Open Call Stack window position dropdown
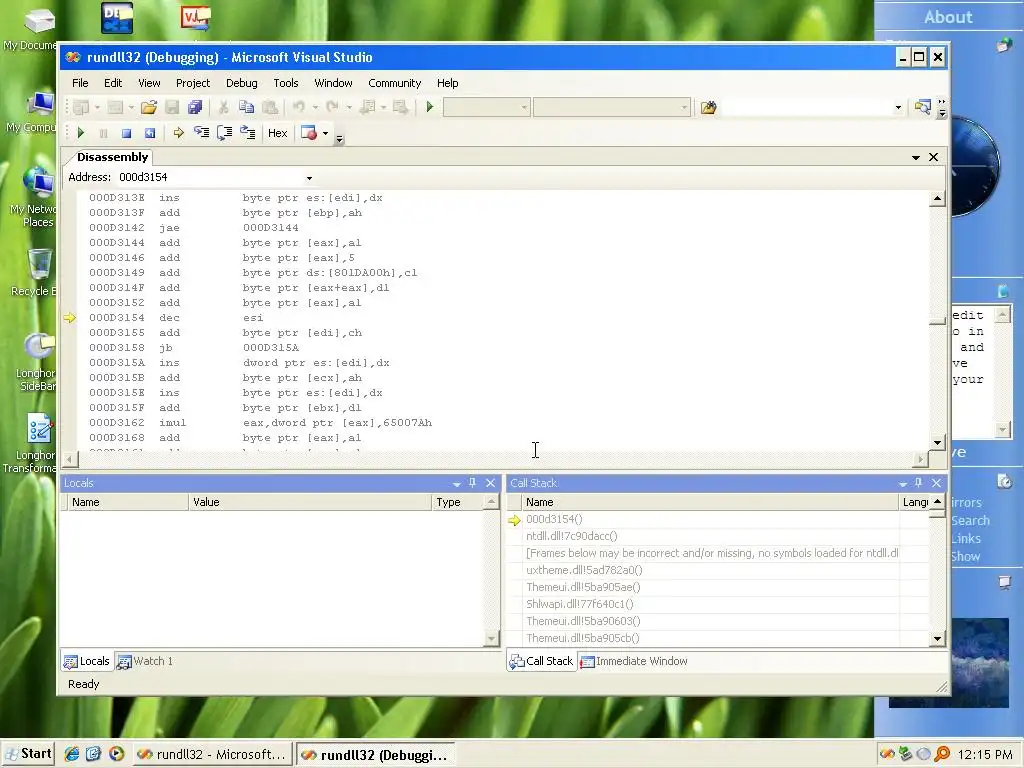The image size is (1024, 768). pyautogui.click(x=903, y=484)
